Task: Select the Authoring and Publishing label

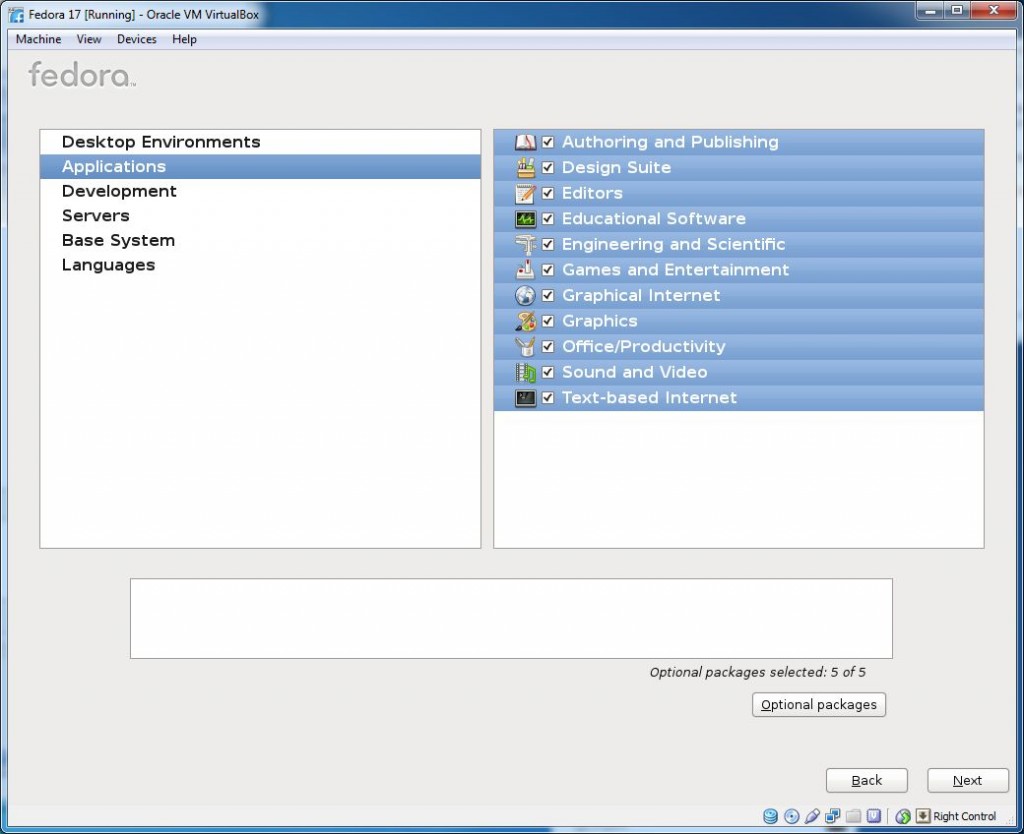Action: [670, 142]
